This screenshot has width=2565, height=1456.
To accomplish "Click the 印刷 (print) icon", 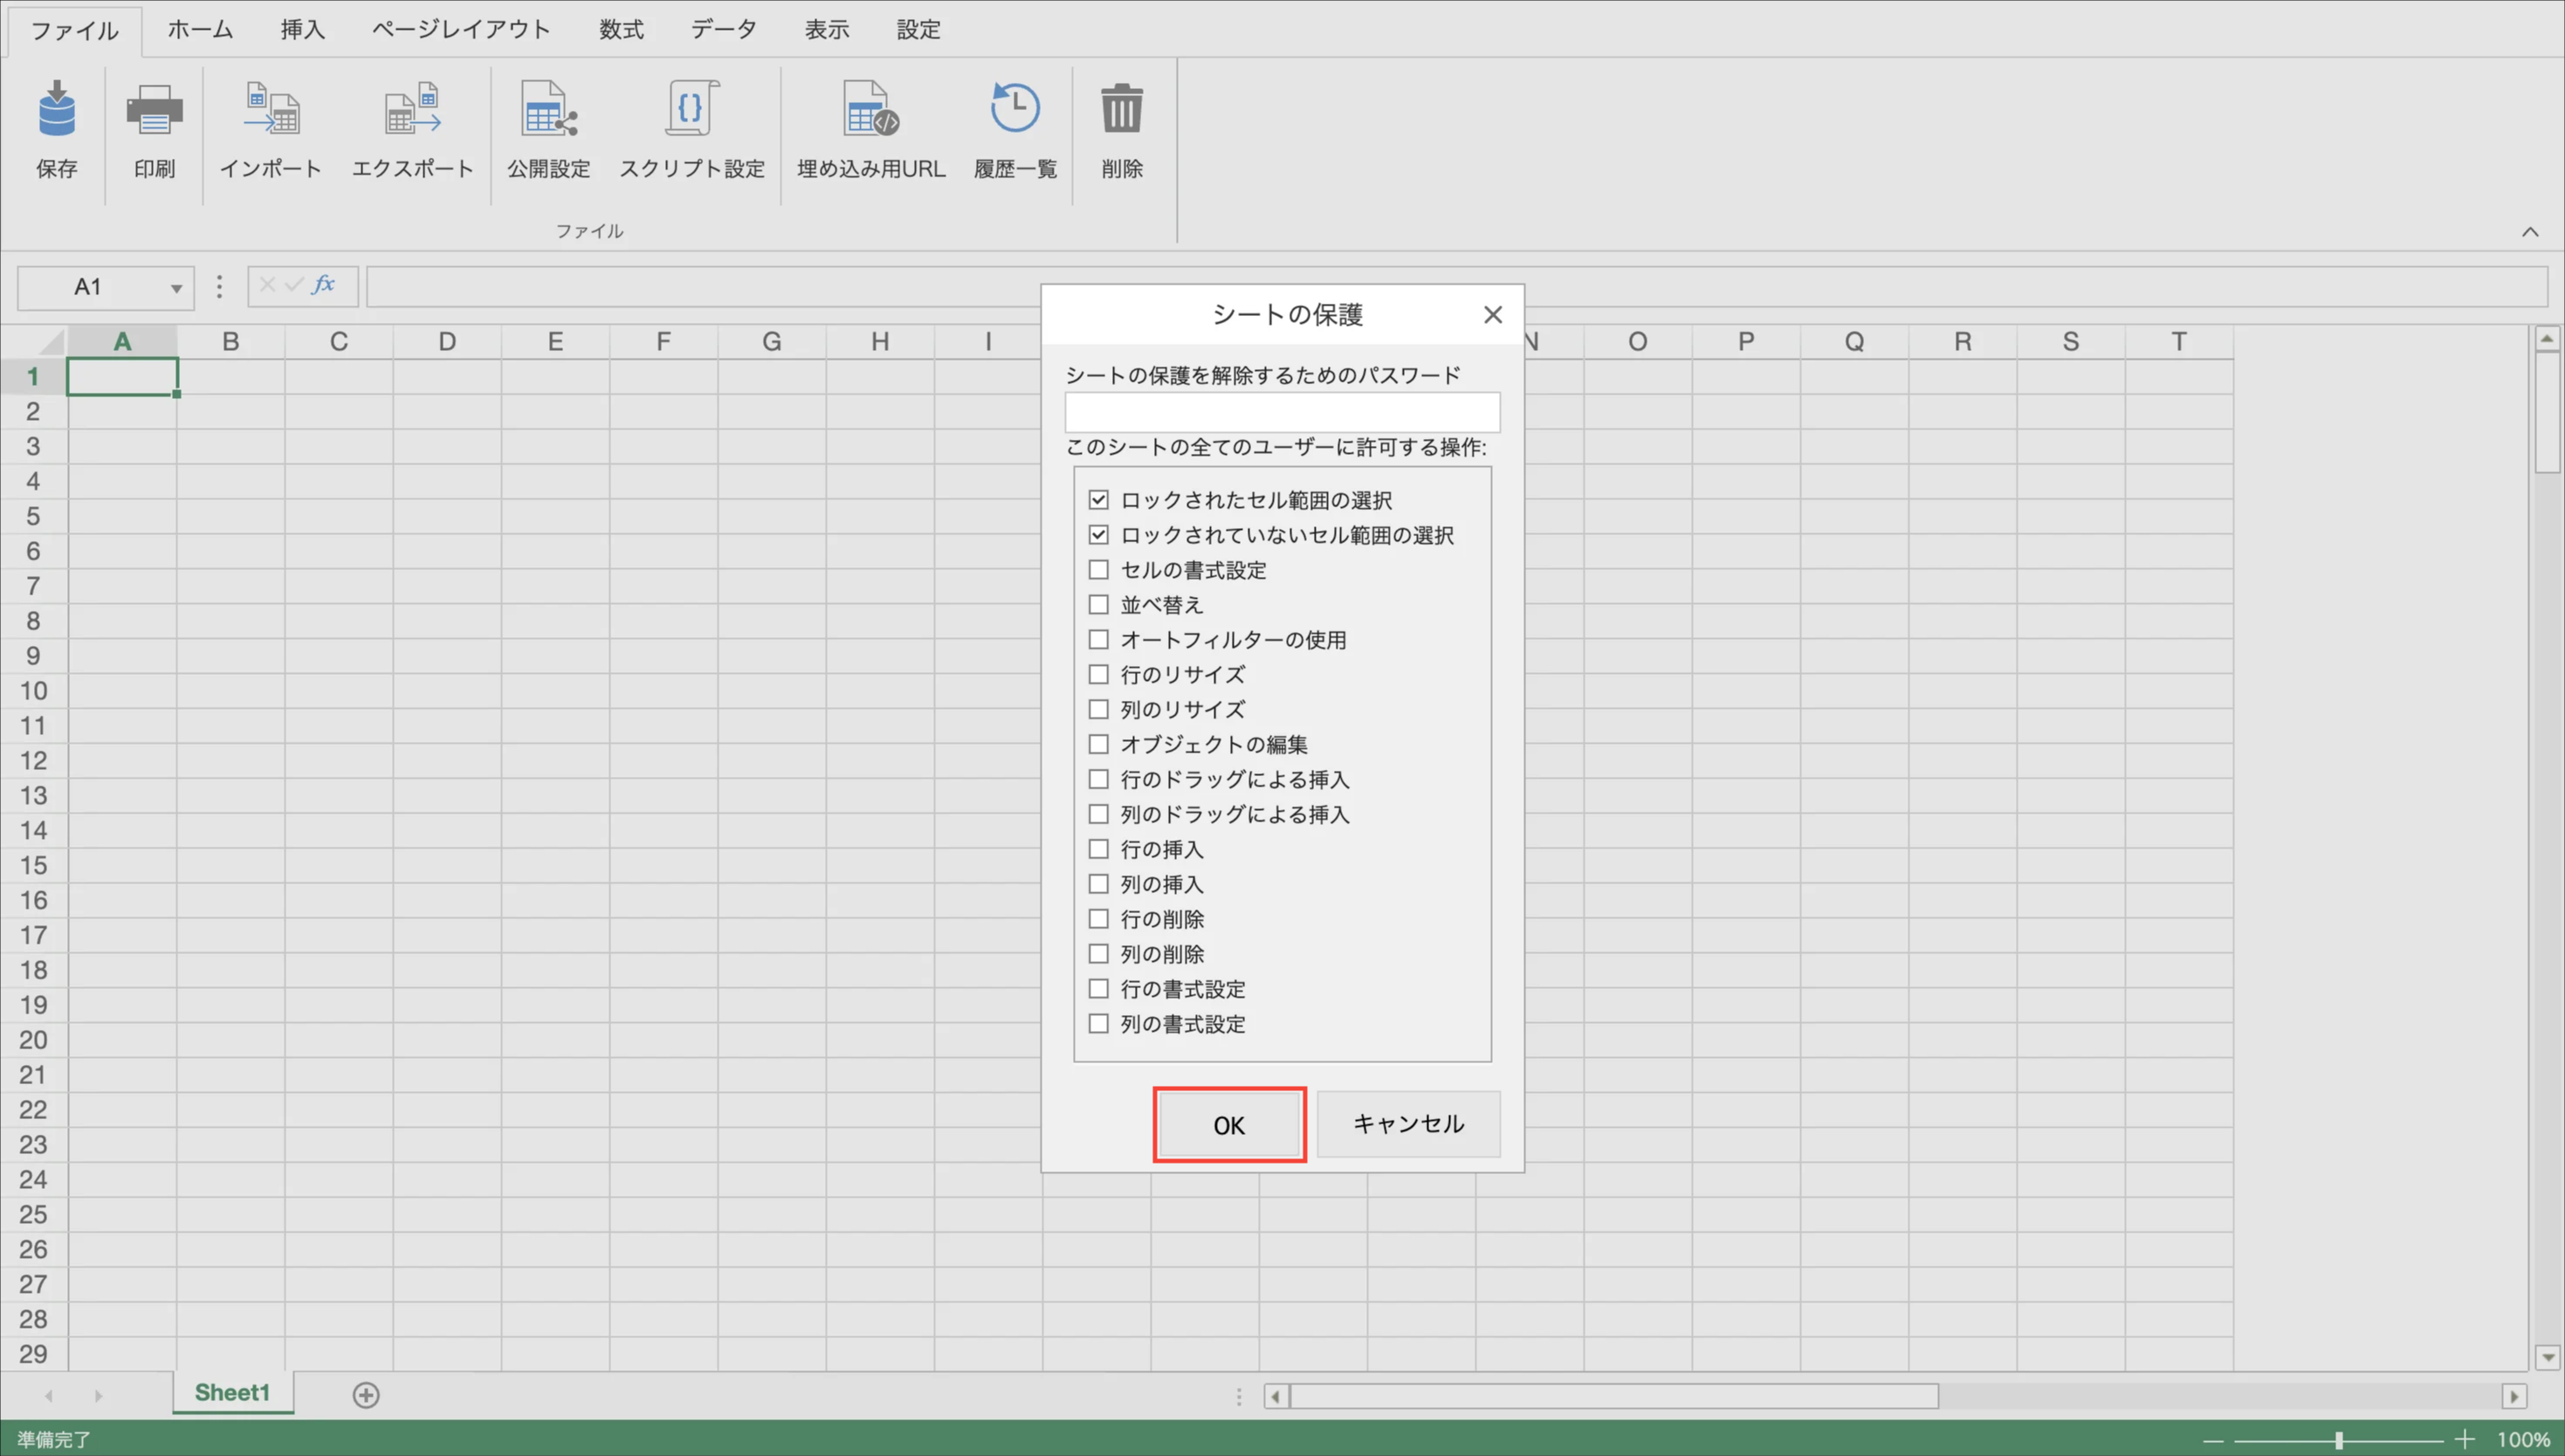I will [154, 110].
